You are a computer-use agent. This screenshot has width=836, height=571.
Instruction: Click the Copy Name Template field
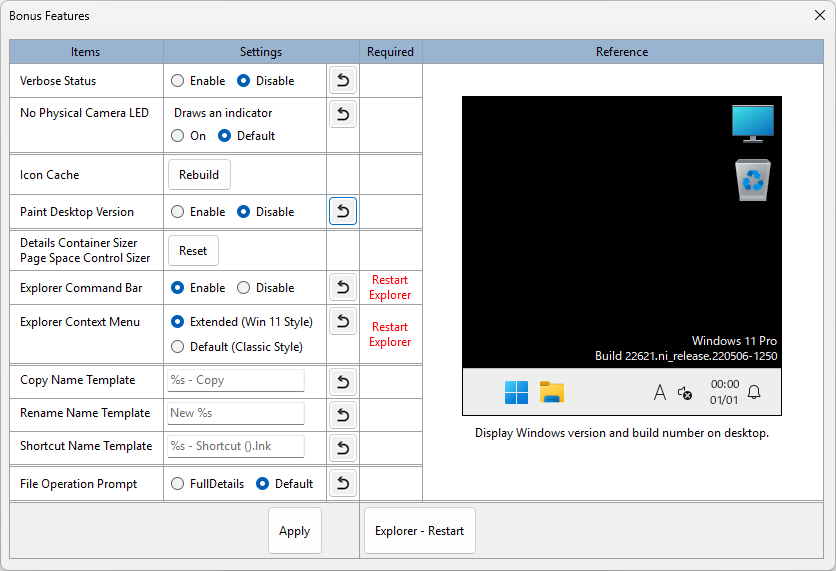[236, 380]
